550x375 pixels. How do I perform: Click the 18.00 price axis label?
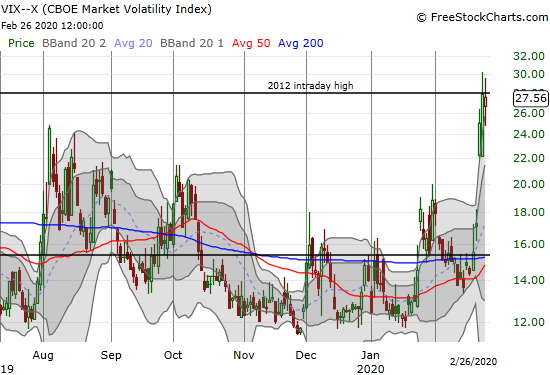[x=529, y=212]
